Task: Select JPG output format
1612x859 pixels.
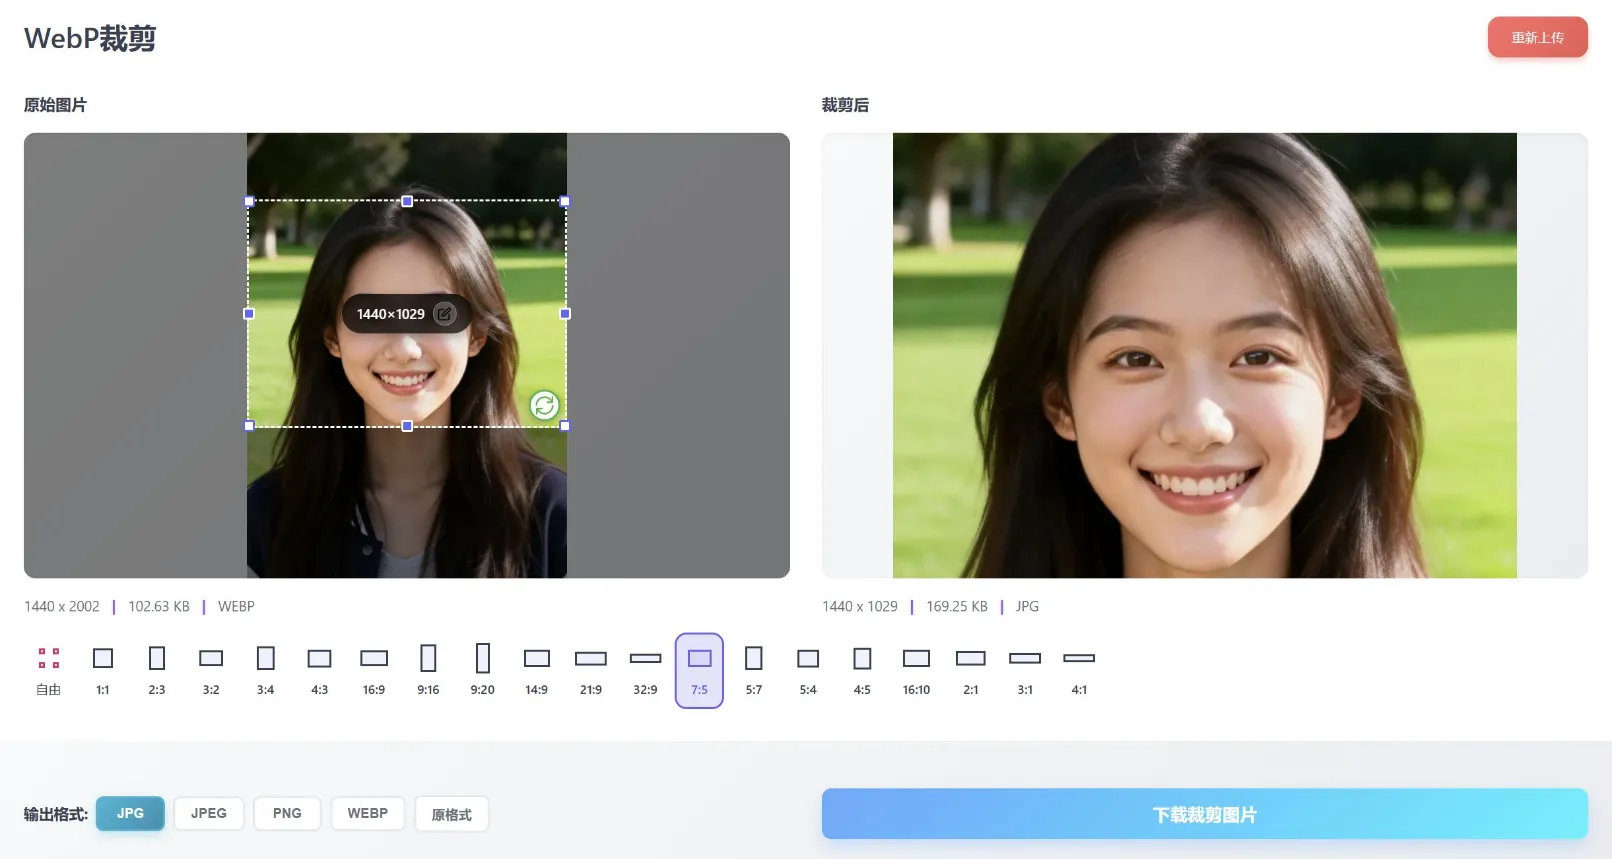Action: tap(130, 813)
